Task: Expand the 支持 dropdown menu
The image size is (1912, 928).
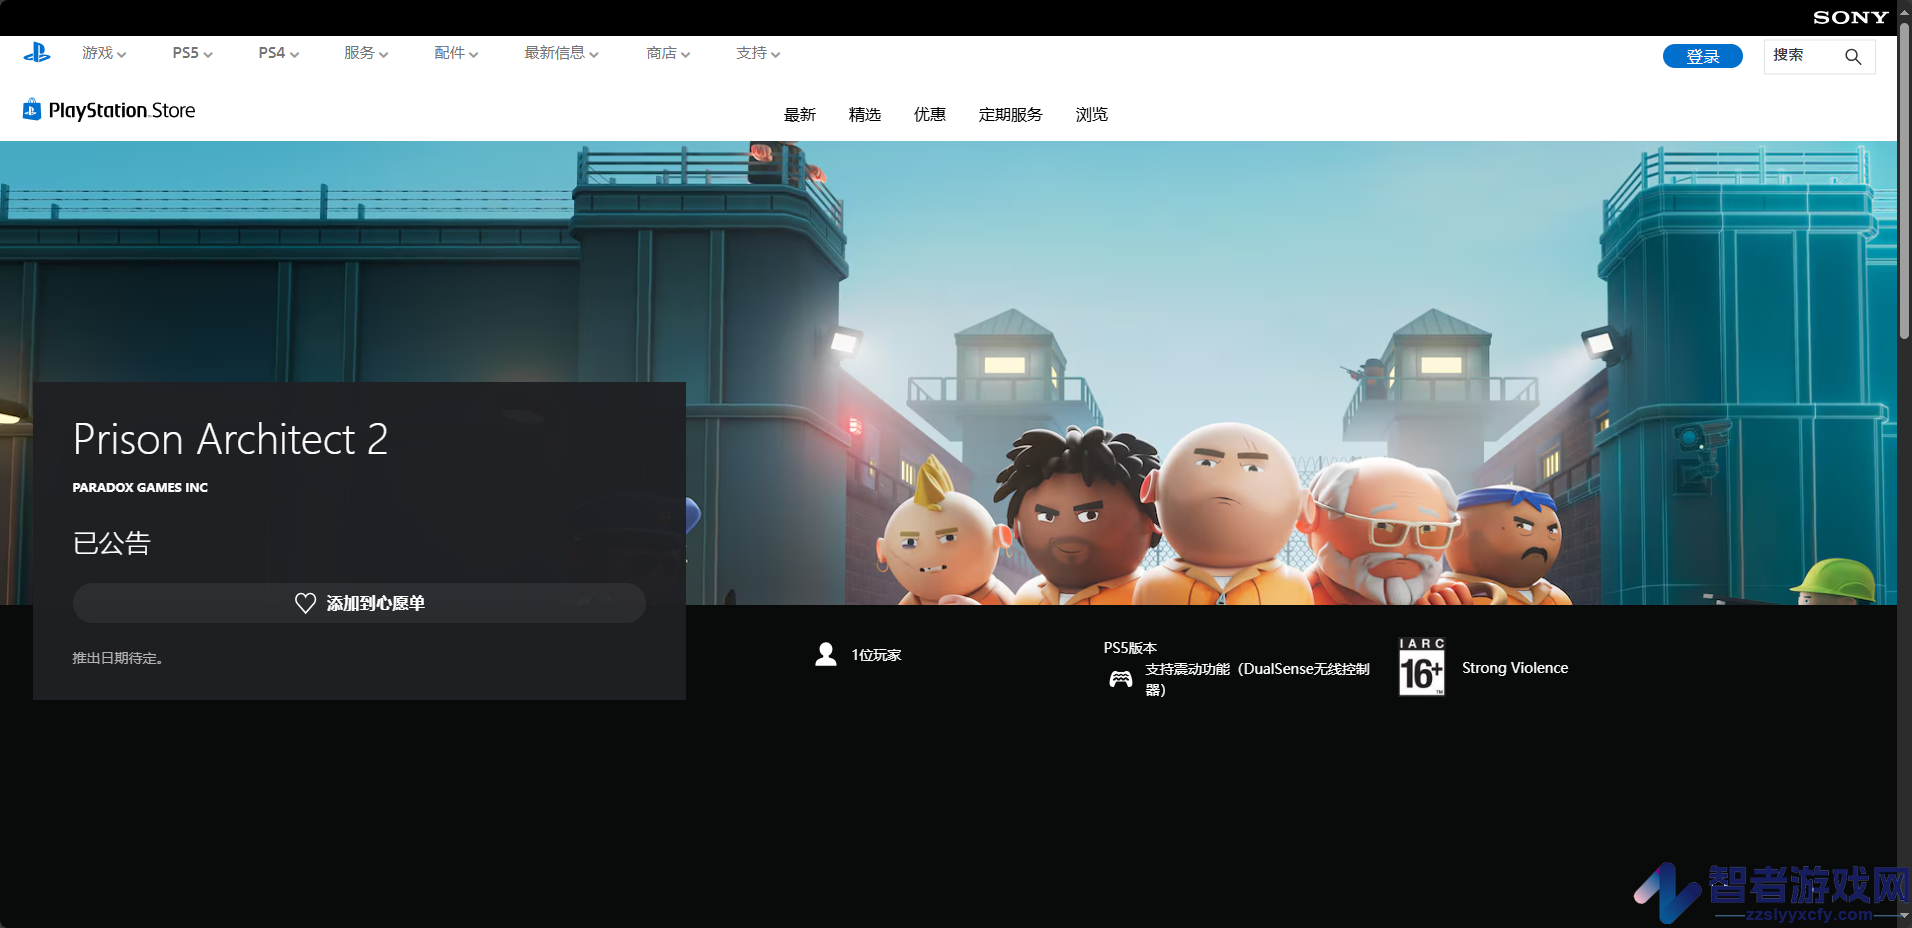Action: tap(758, 53)
